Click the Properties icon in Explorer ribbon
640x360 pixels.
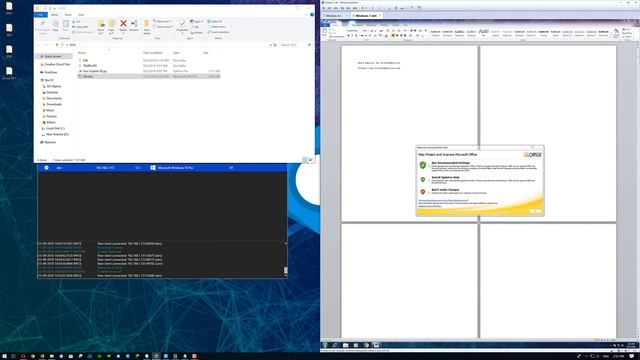click(x=182, y=23)
